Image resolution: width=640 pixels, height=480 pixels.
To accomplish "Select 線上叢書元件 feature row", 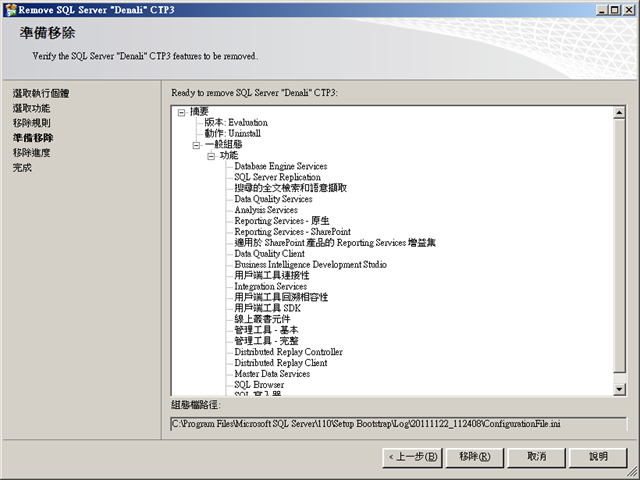I will [x=262, y=319].
